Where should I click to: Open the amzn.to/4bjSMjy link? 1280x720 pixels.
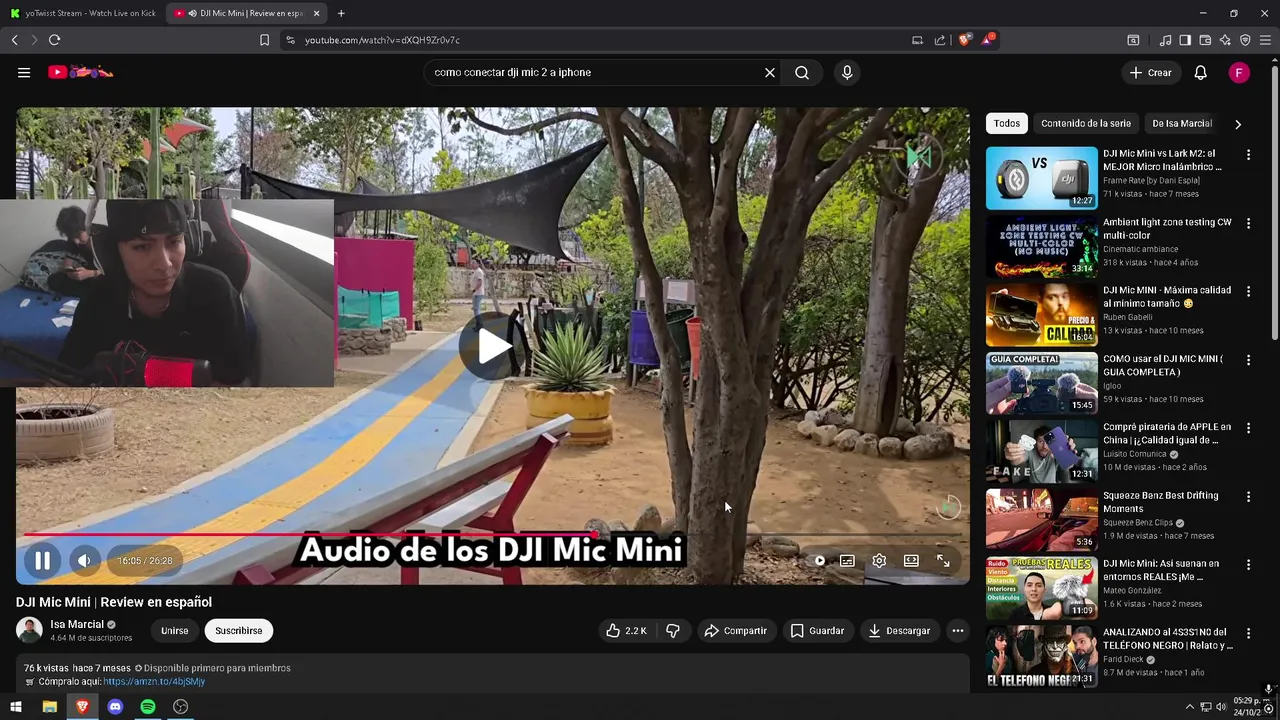click(154, 681)
